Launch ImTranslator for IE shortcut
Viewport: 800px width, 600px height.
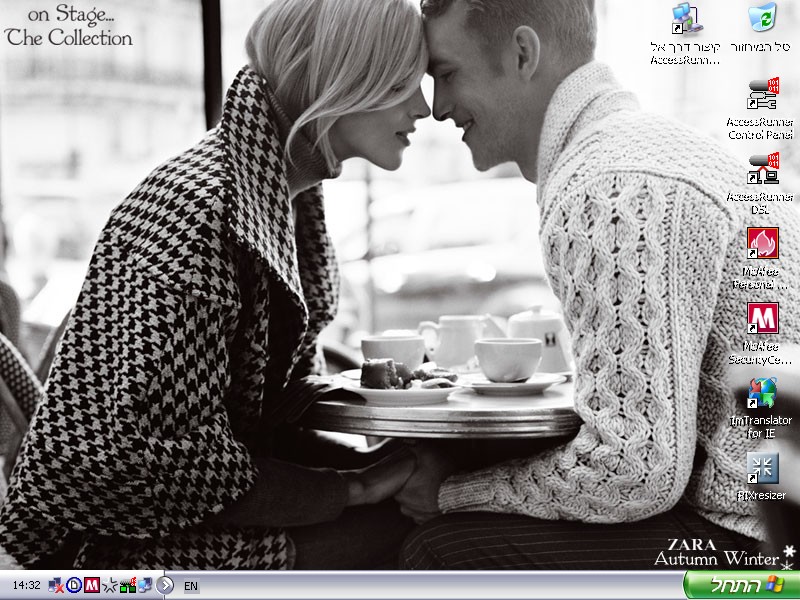click(x=762, y=393)
